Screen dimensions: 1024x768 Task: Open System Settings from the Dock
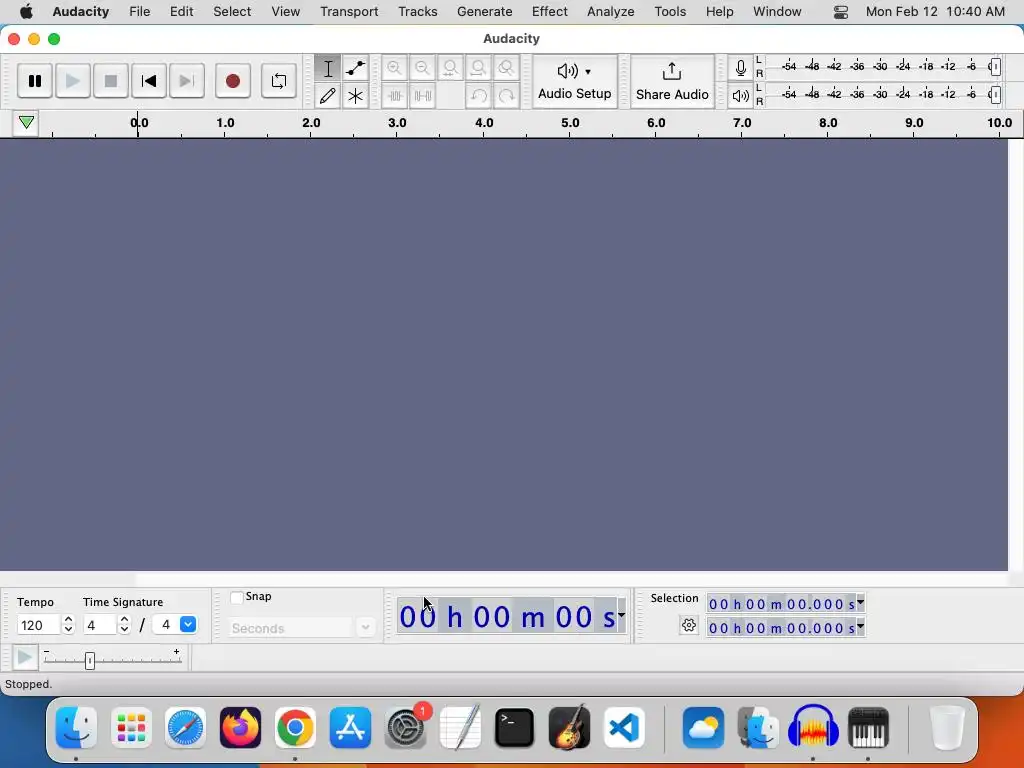pyautogui.click(x=406, y=727)
